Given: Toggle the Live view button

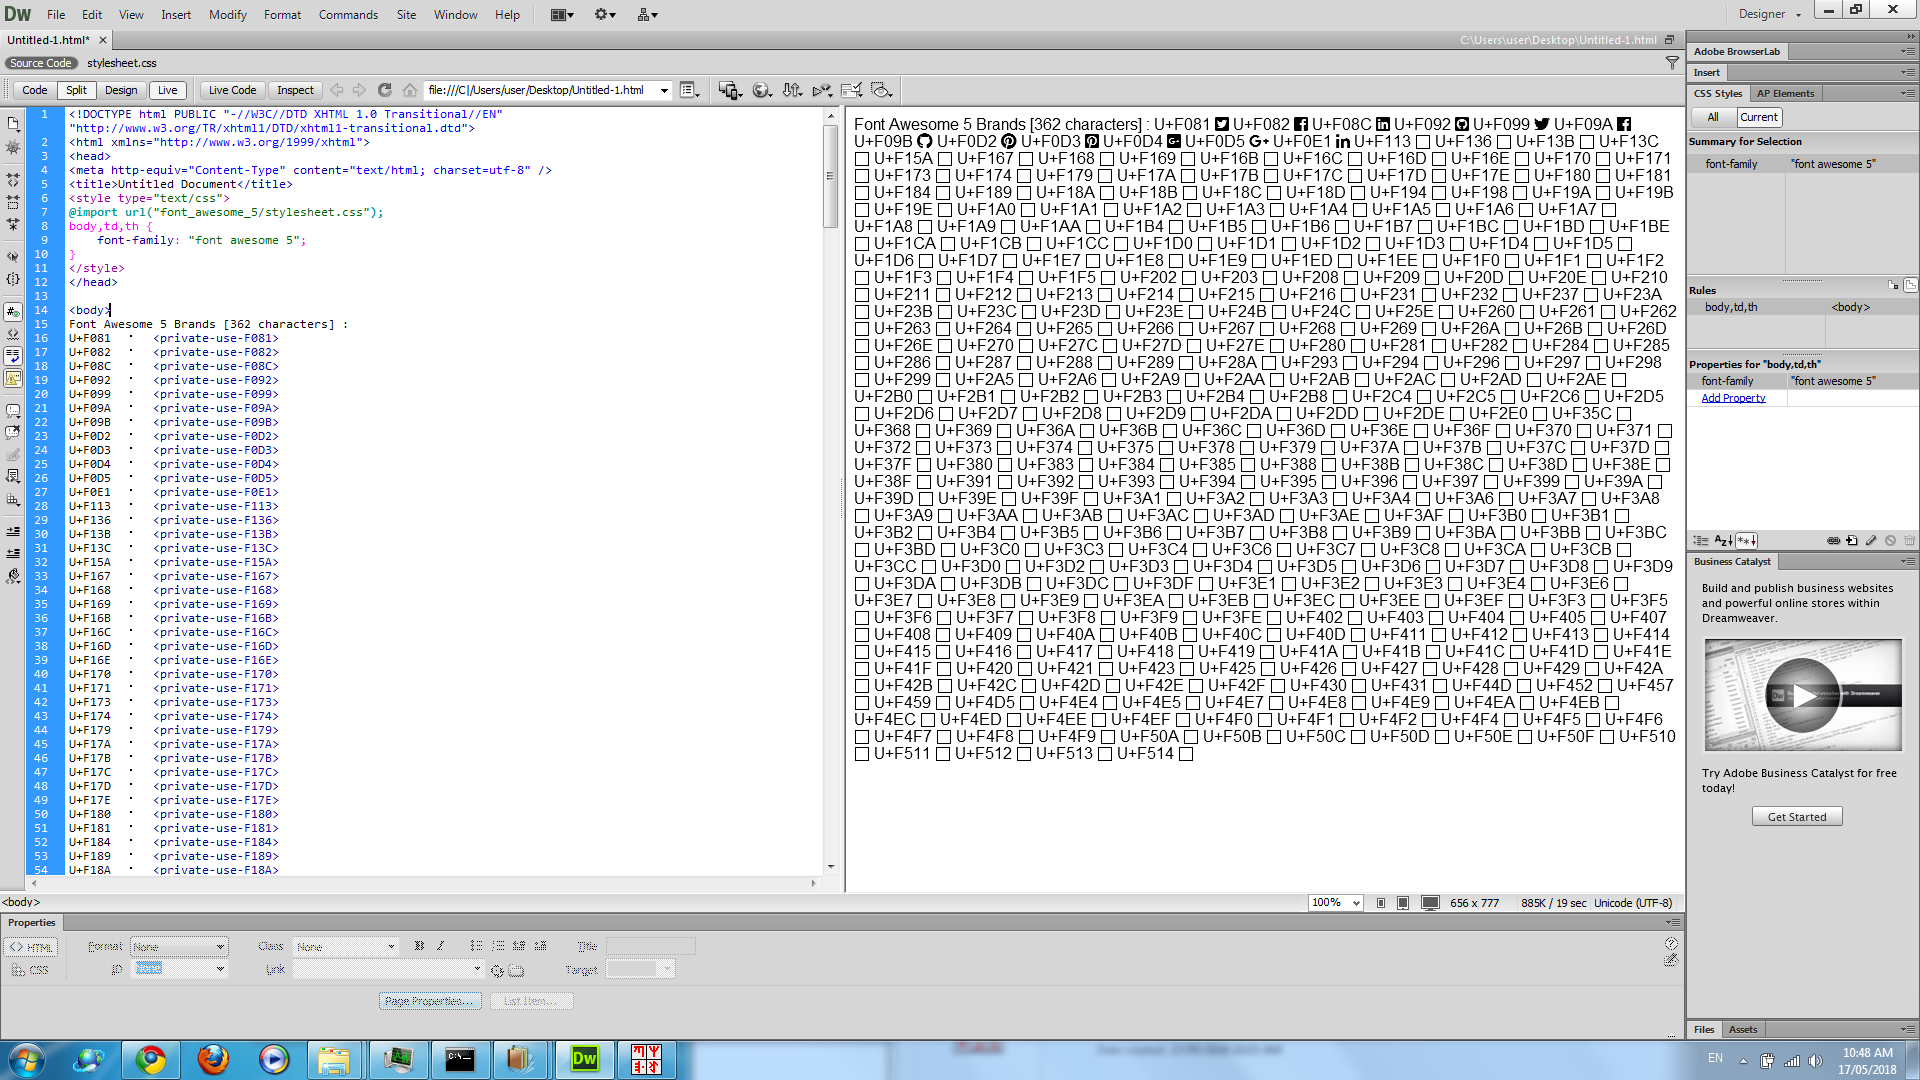Looking at the screenshot, I should tap(167, 90).
